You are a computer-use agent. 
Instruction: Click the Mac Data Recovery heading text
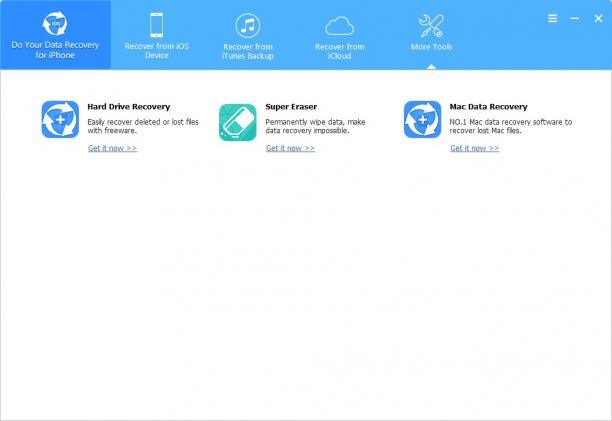tap(488, 107)
